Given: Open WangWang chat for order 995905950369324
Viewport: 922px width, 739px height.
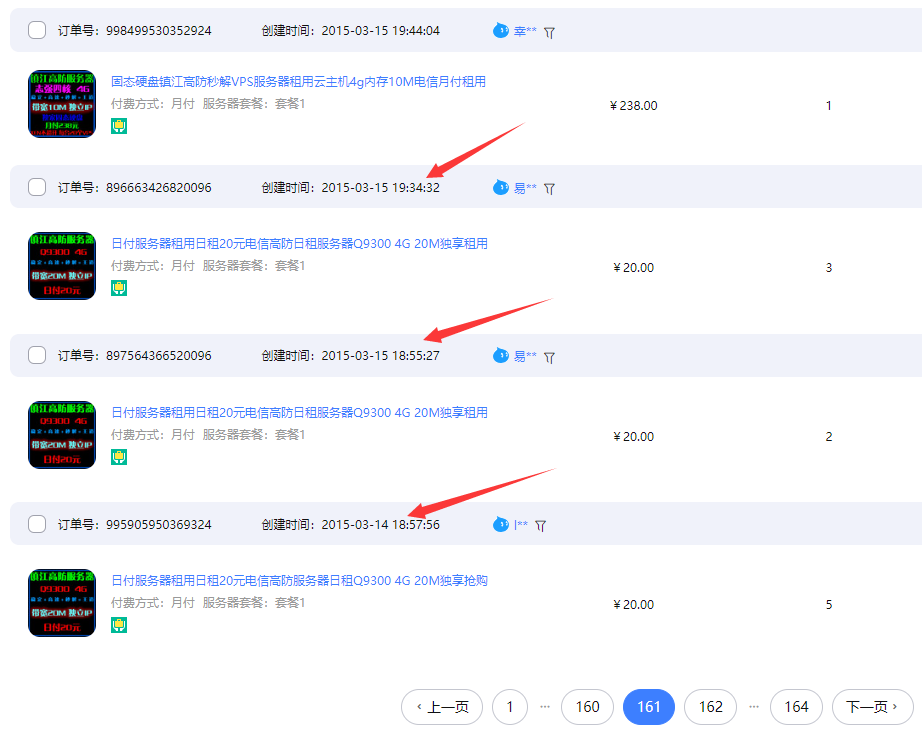Looking at the screenshot, I should (501, 524).
